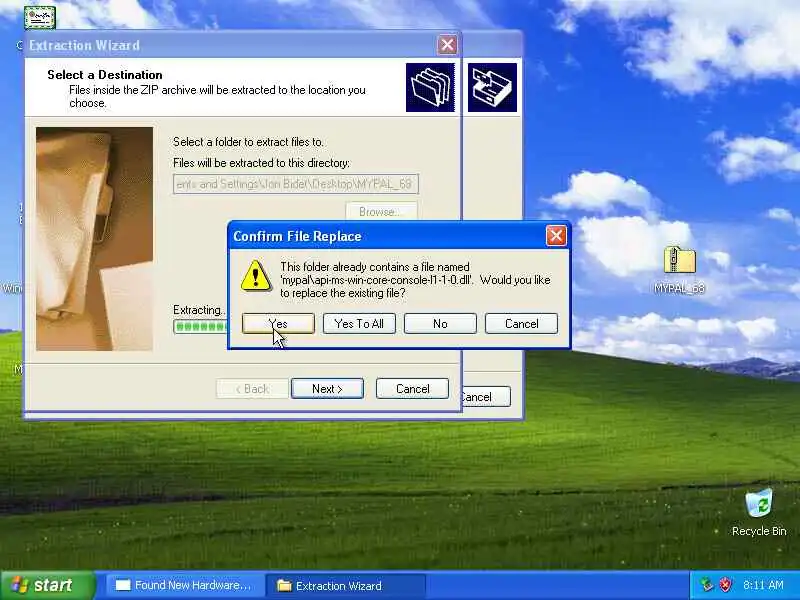Click the hardware tray icon

(707, 585)
